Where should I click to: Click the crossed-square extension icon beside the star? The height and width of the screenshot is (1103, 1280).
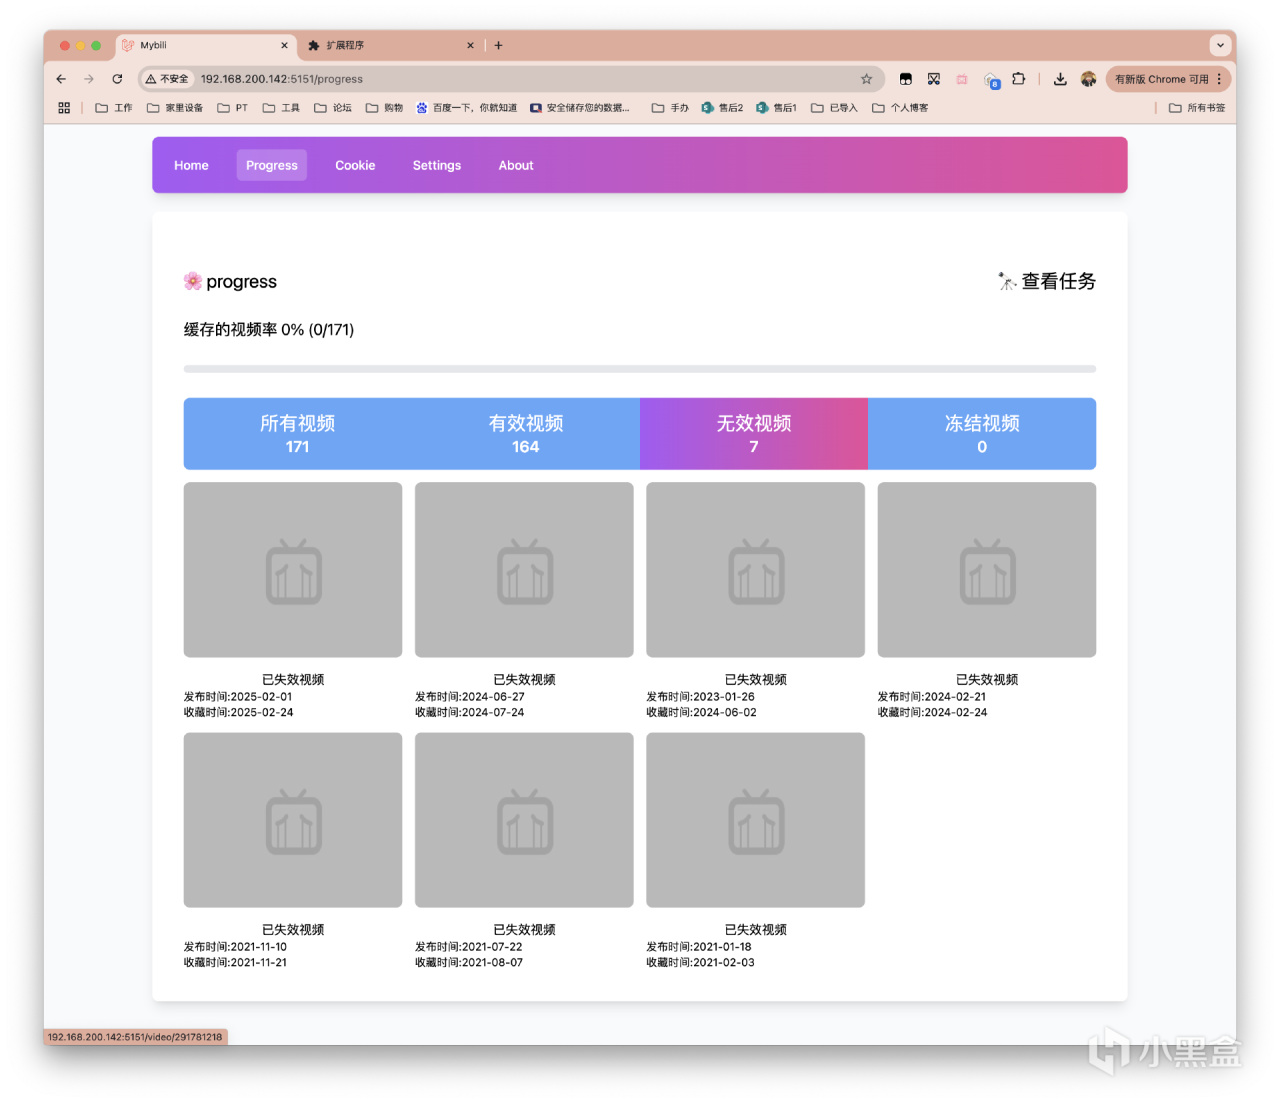pos(934,79)
